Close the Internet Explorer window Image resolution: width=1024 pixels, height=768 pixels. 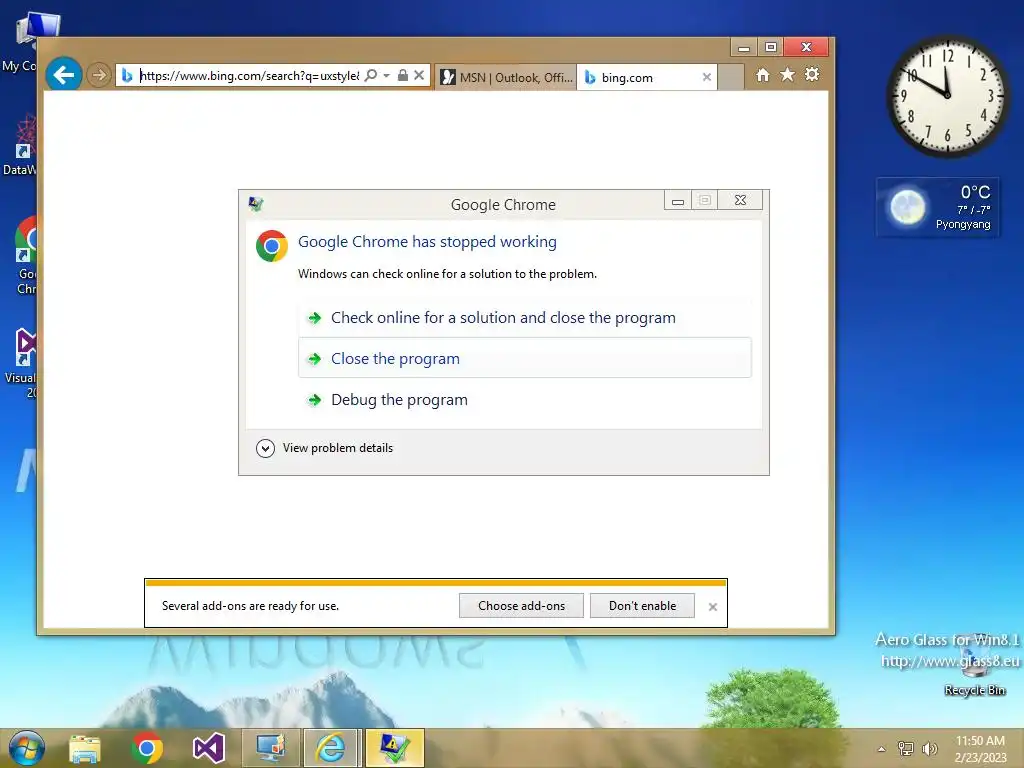click(x=807, y=47)
